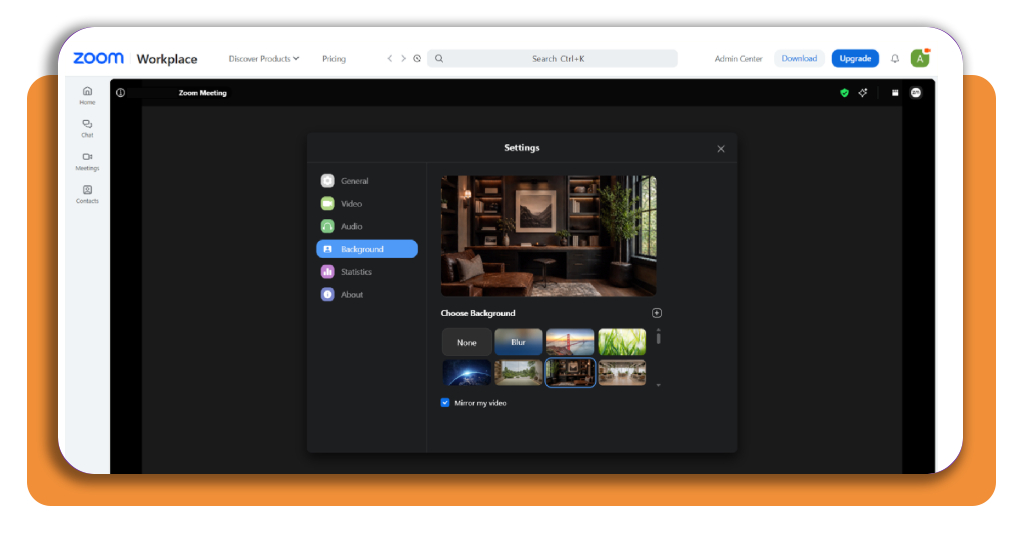1024x536 pixels.
Task: Select Audio settings tab
Action: [x=366, y=227]
